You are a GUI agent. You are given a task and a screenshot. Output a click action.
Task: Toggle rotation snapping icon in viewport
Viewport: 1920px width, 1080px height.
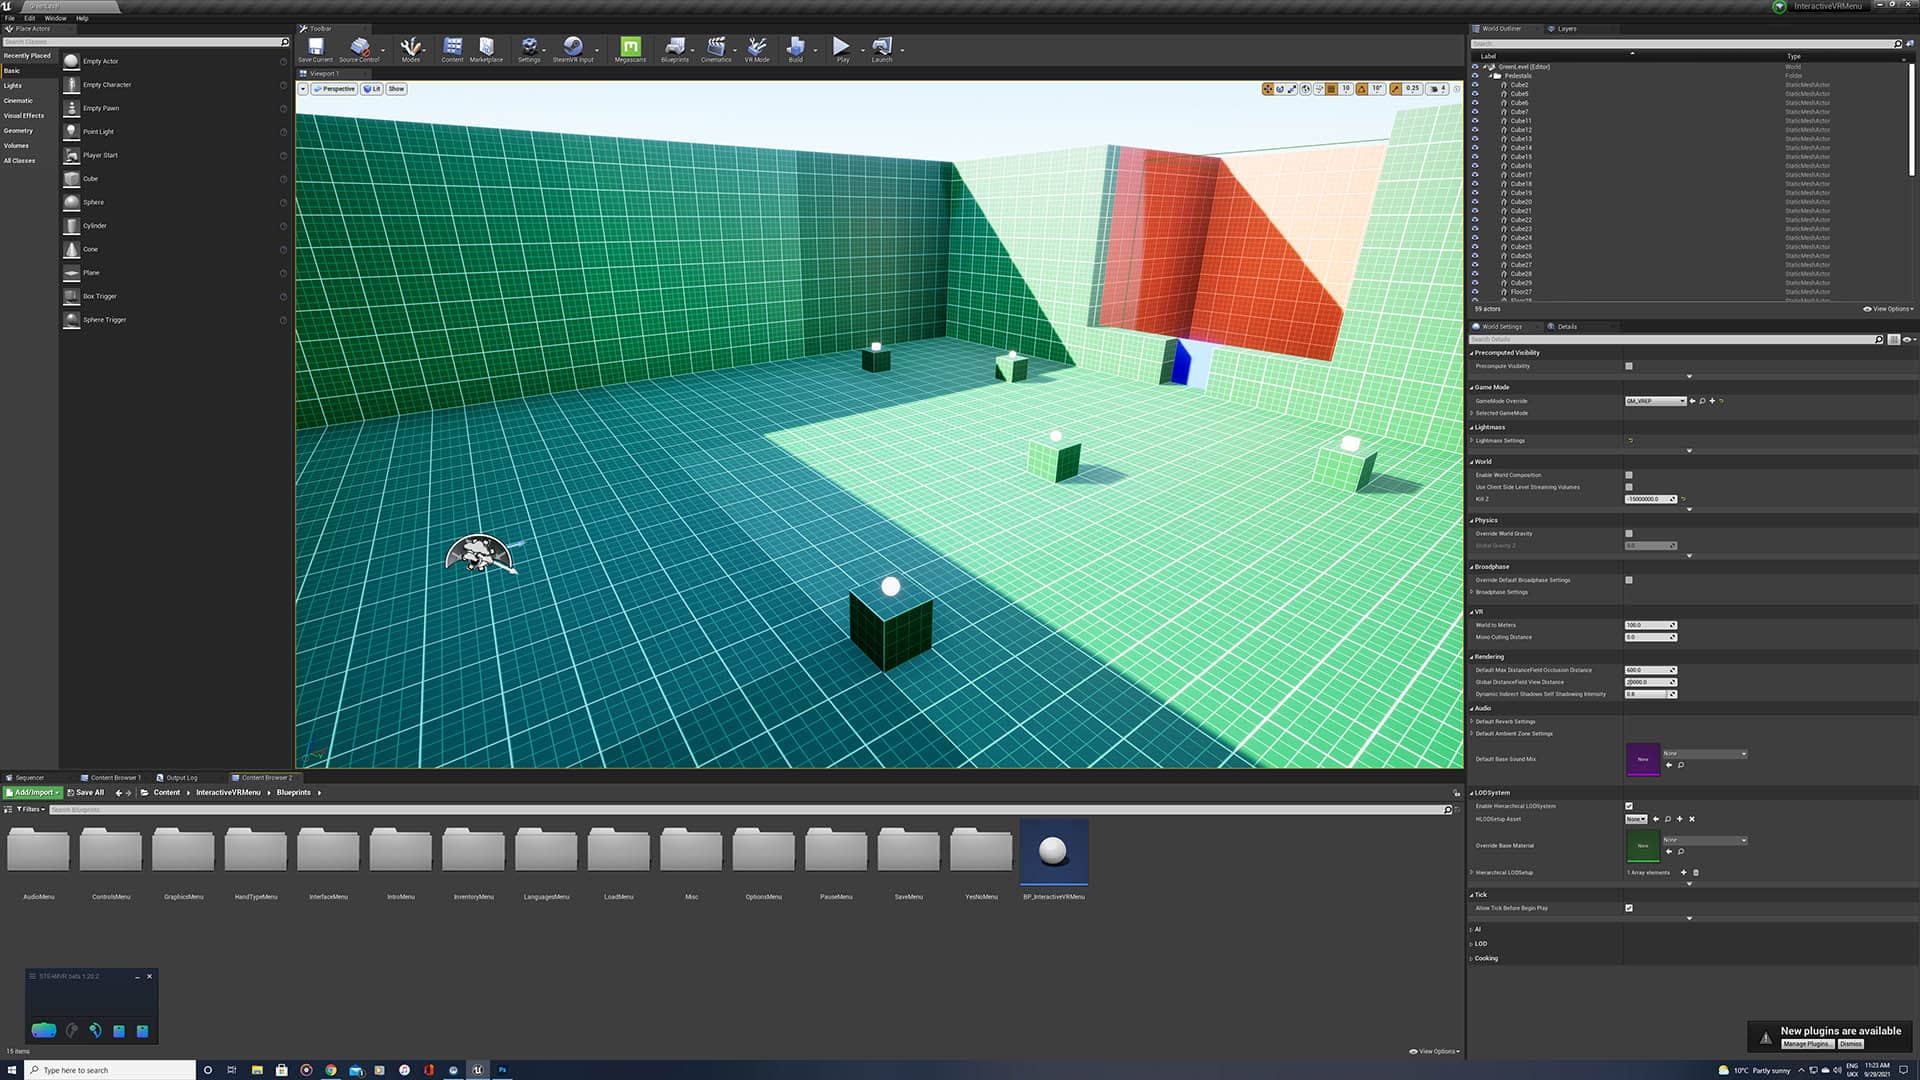coord(1361,89)
